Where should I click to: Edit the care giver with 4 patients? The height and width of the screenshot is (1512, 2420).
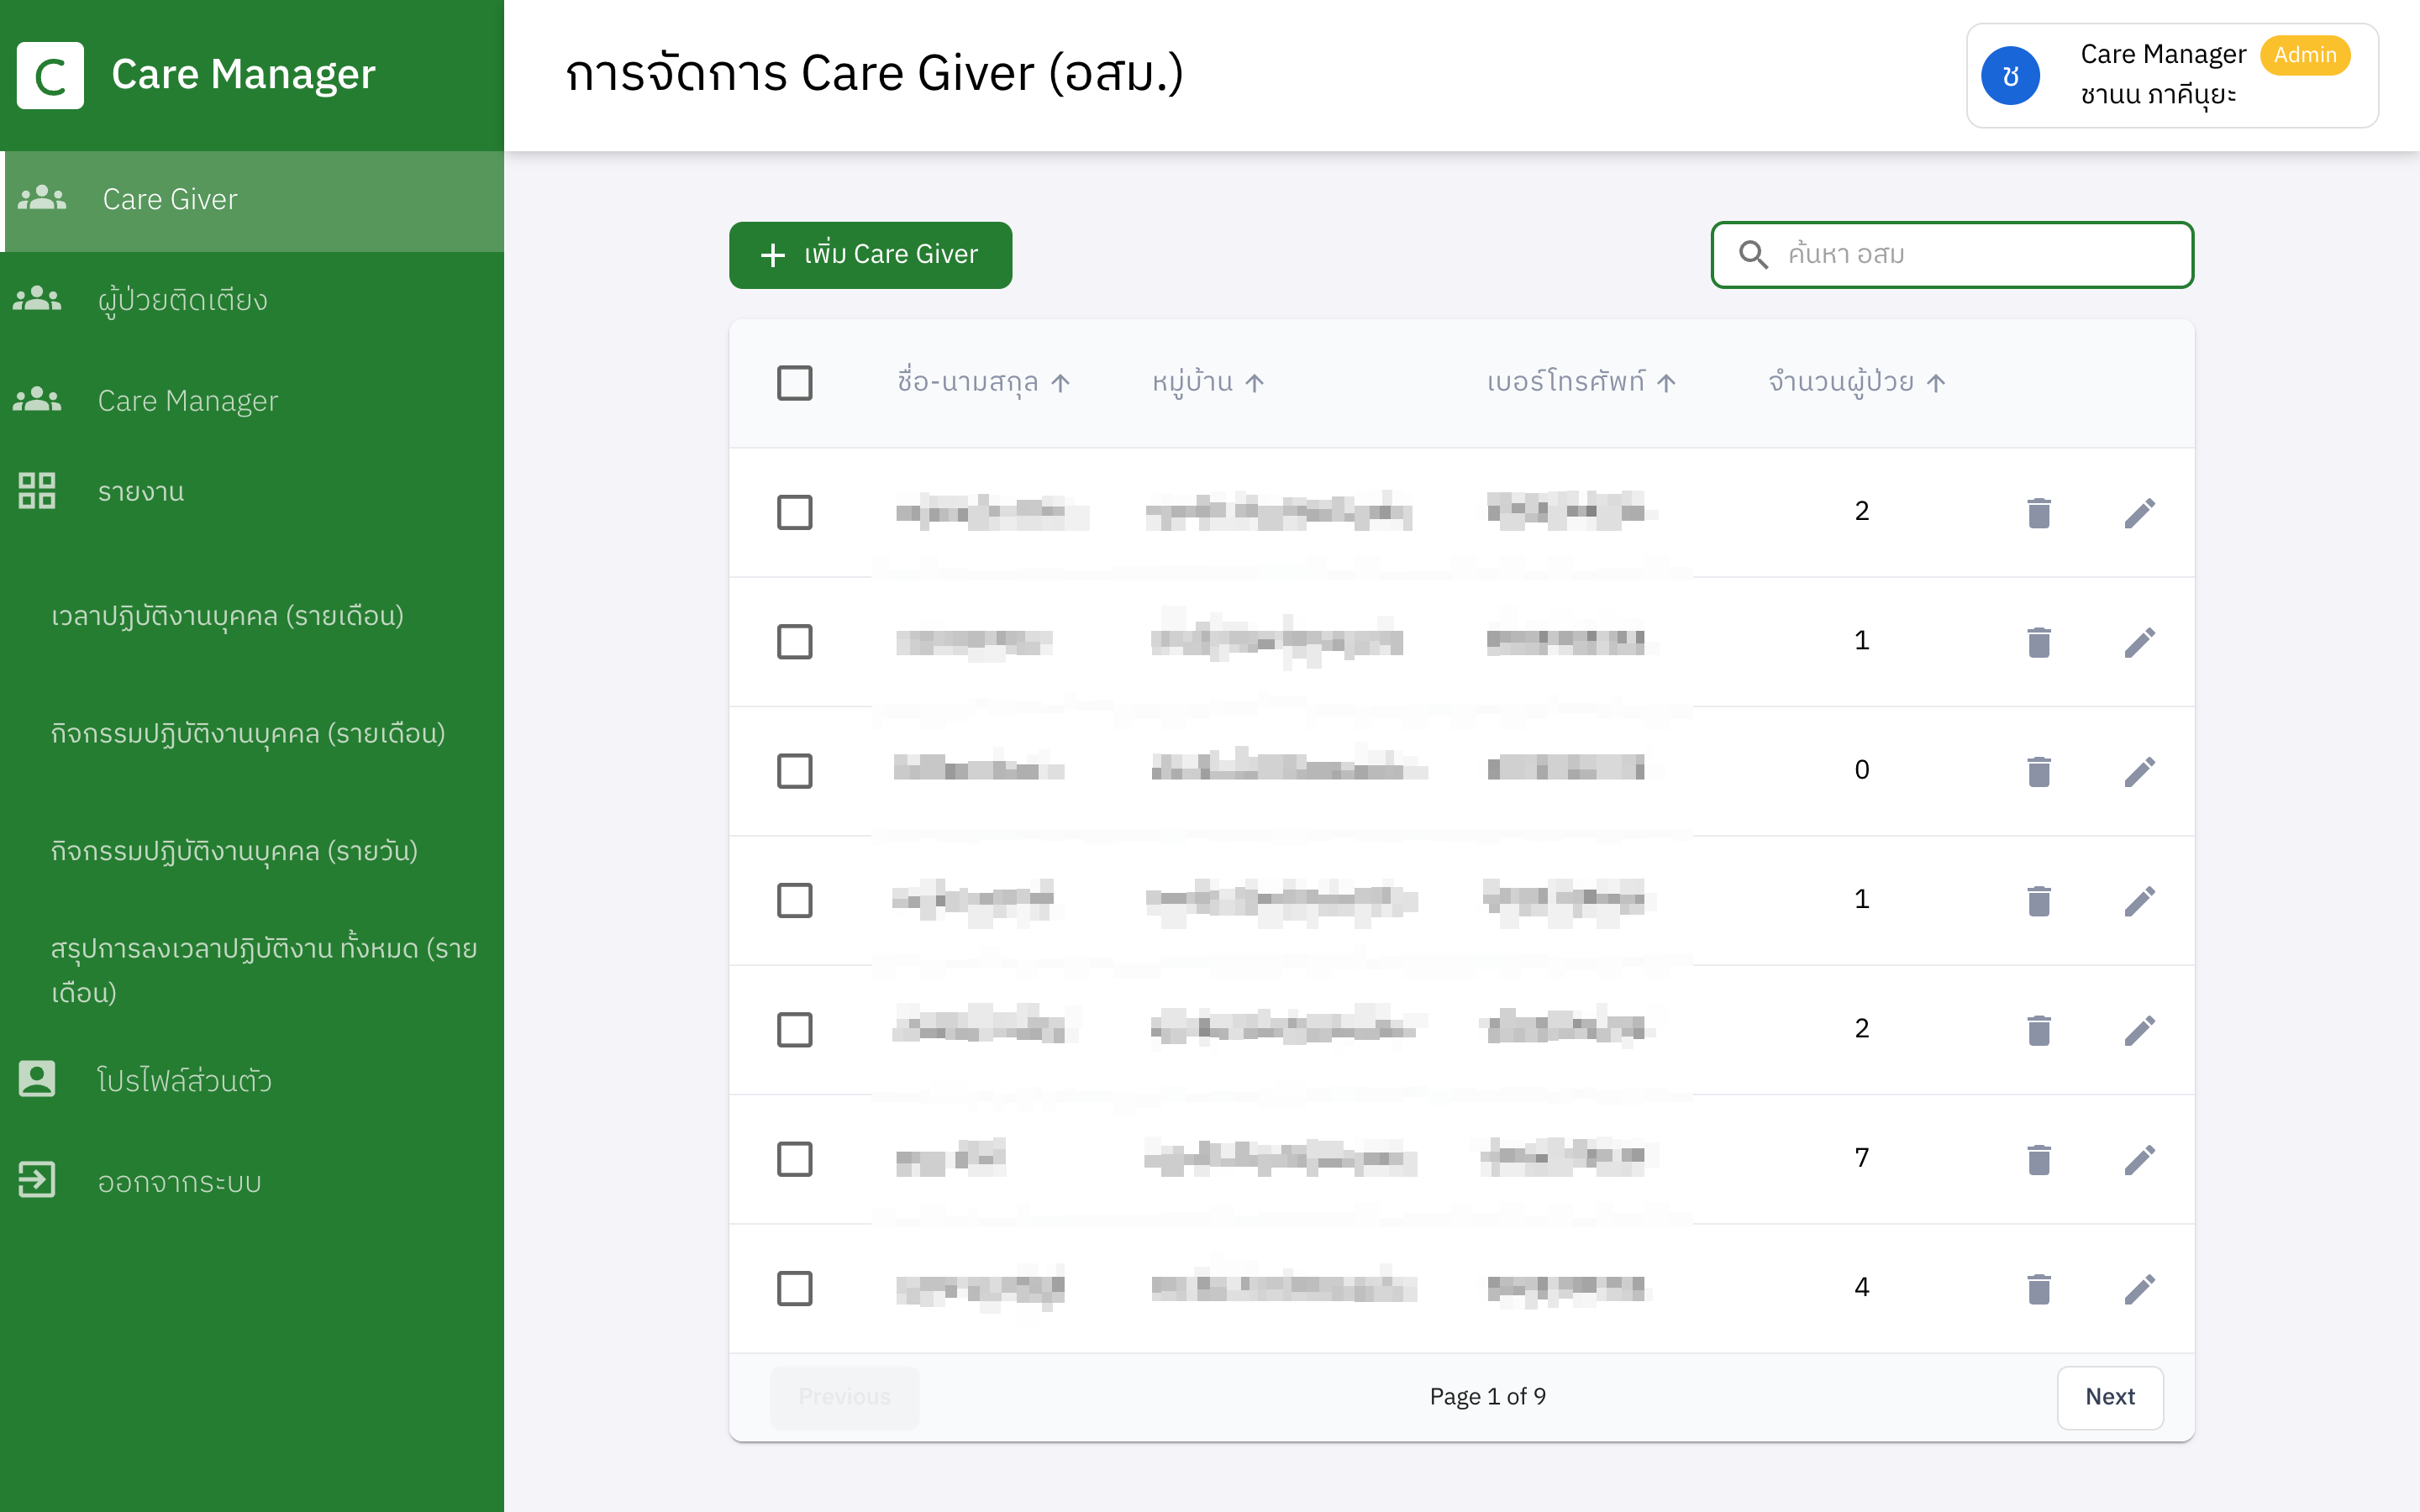coord(2139,1288)
